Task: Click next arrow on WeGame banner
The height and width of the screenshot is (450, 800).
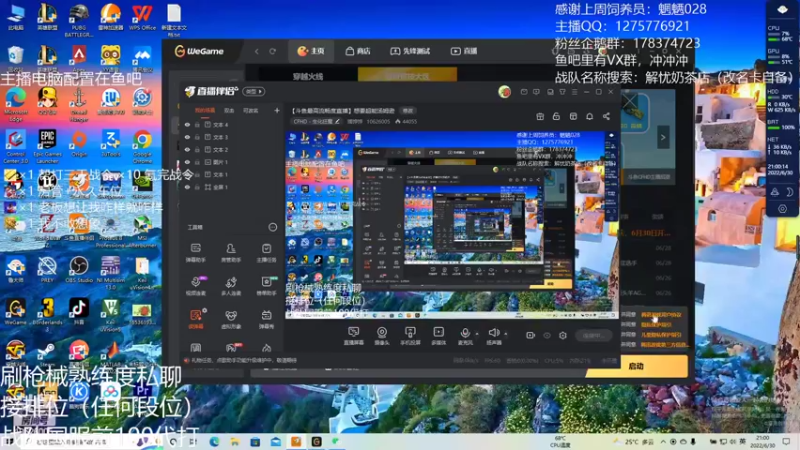Action: (663, 137)
